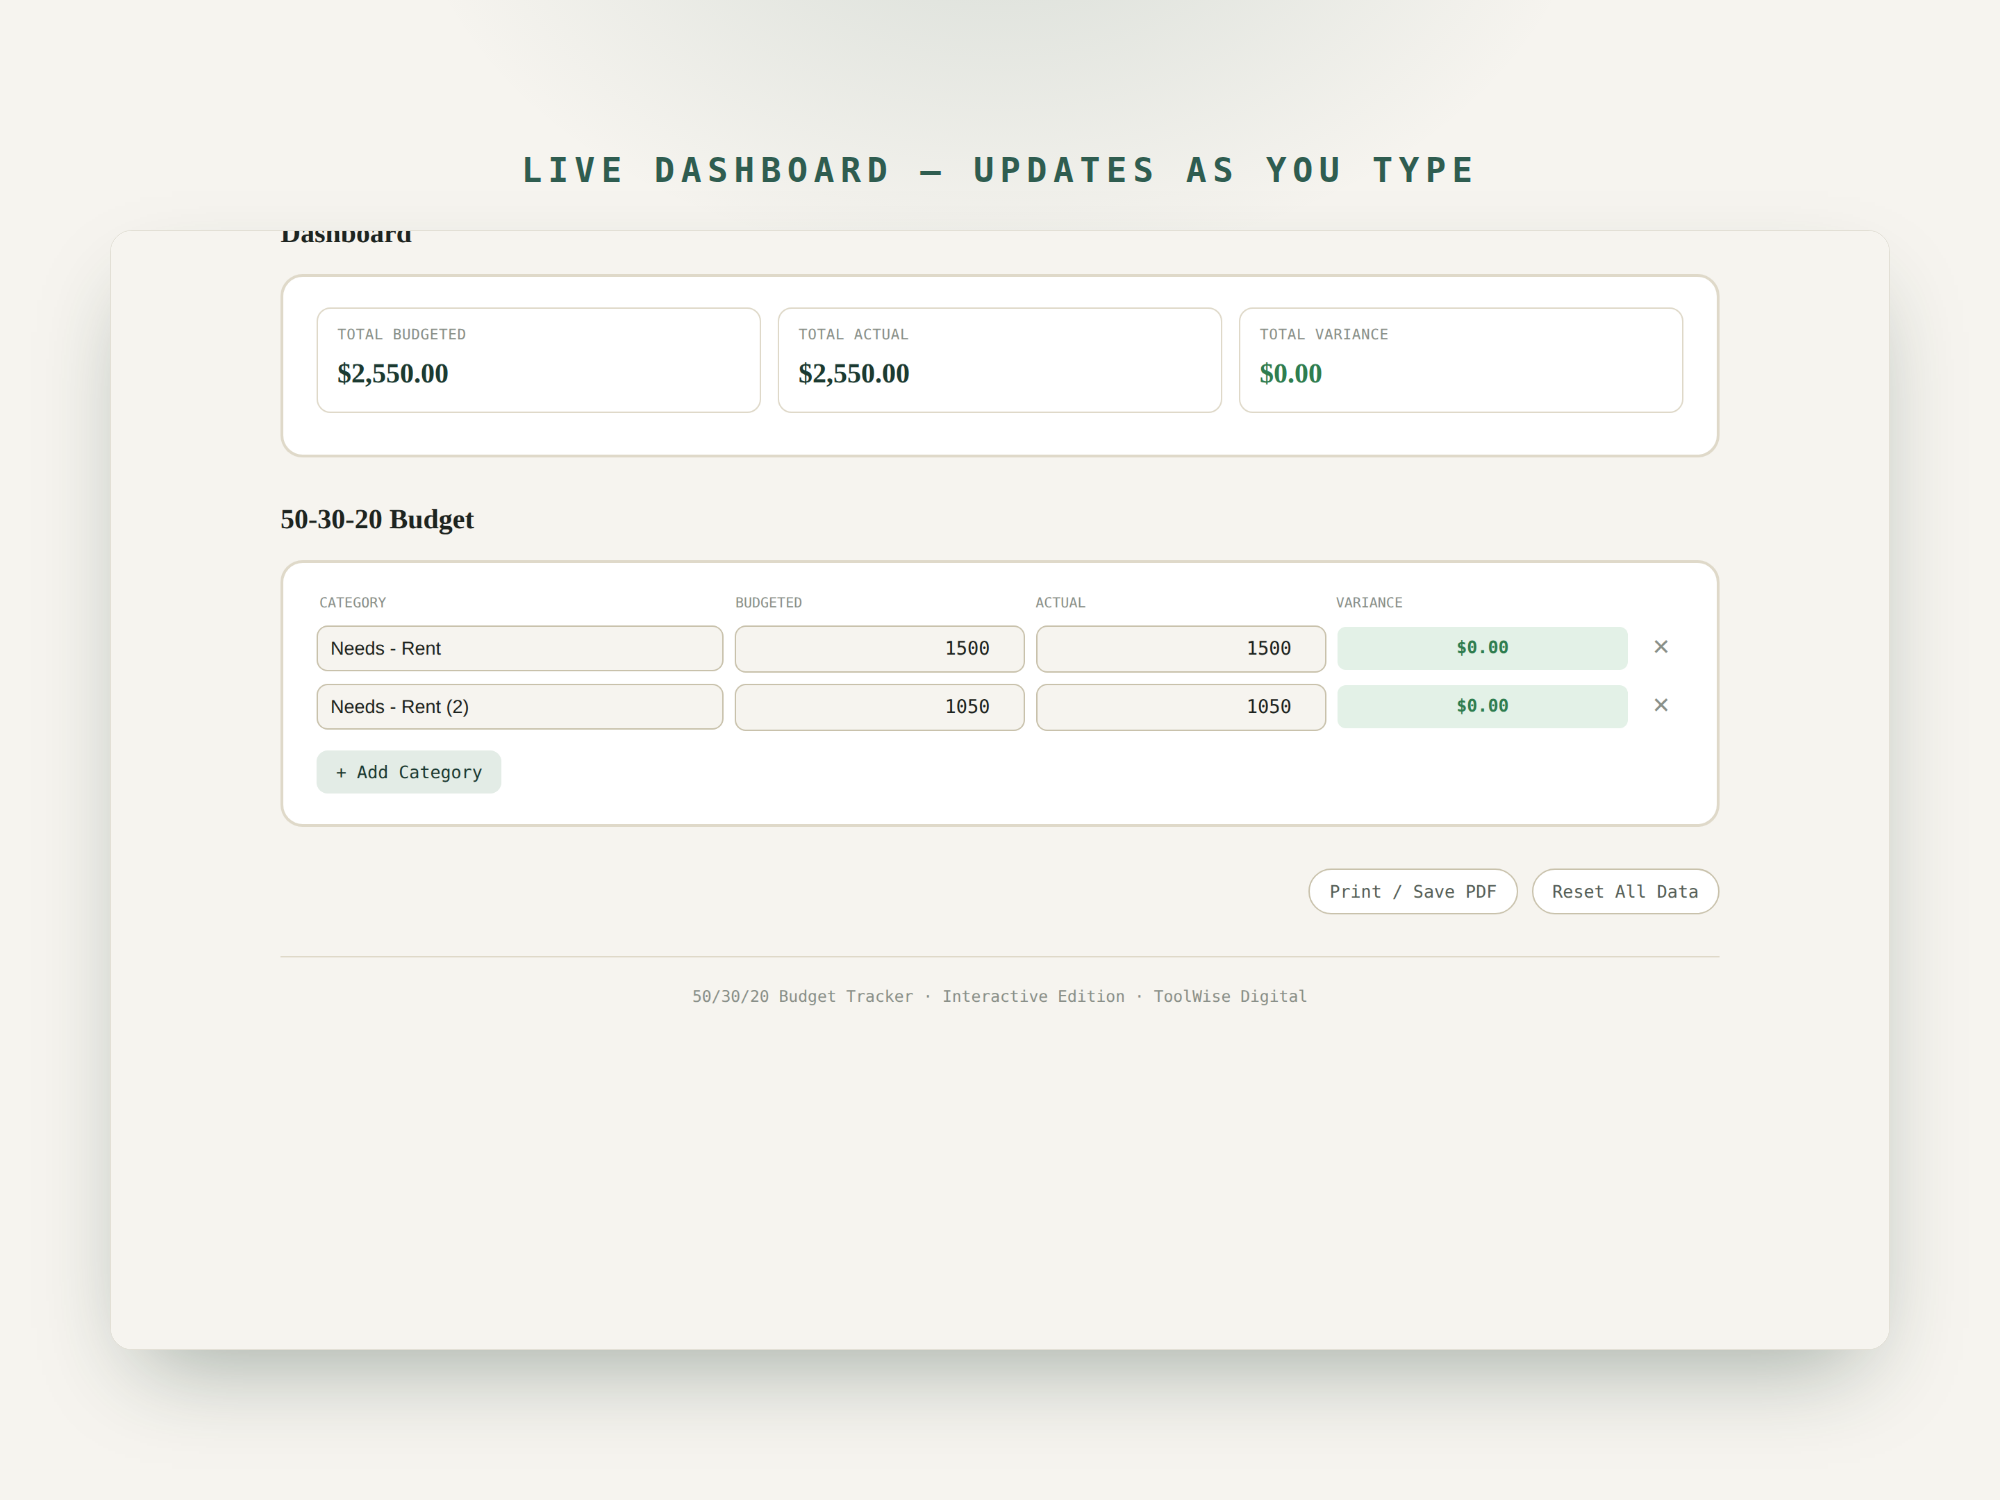Edit the Needs - Rent (2) category name field

520,706
